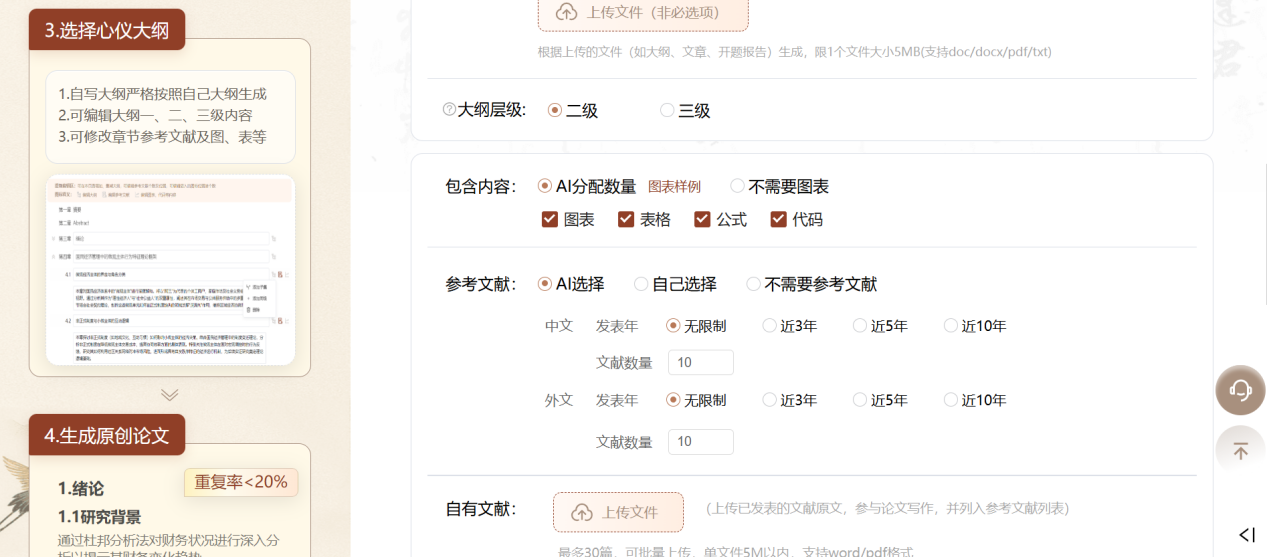The image size is (1267, 557).
Task: Click the 上传文件 button for 自有文献
Action: [618, 512]
